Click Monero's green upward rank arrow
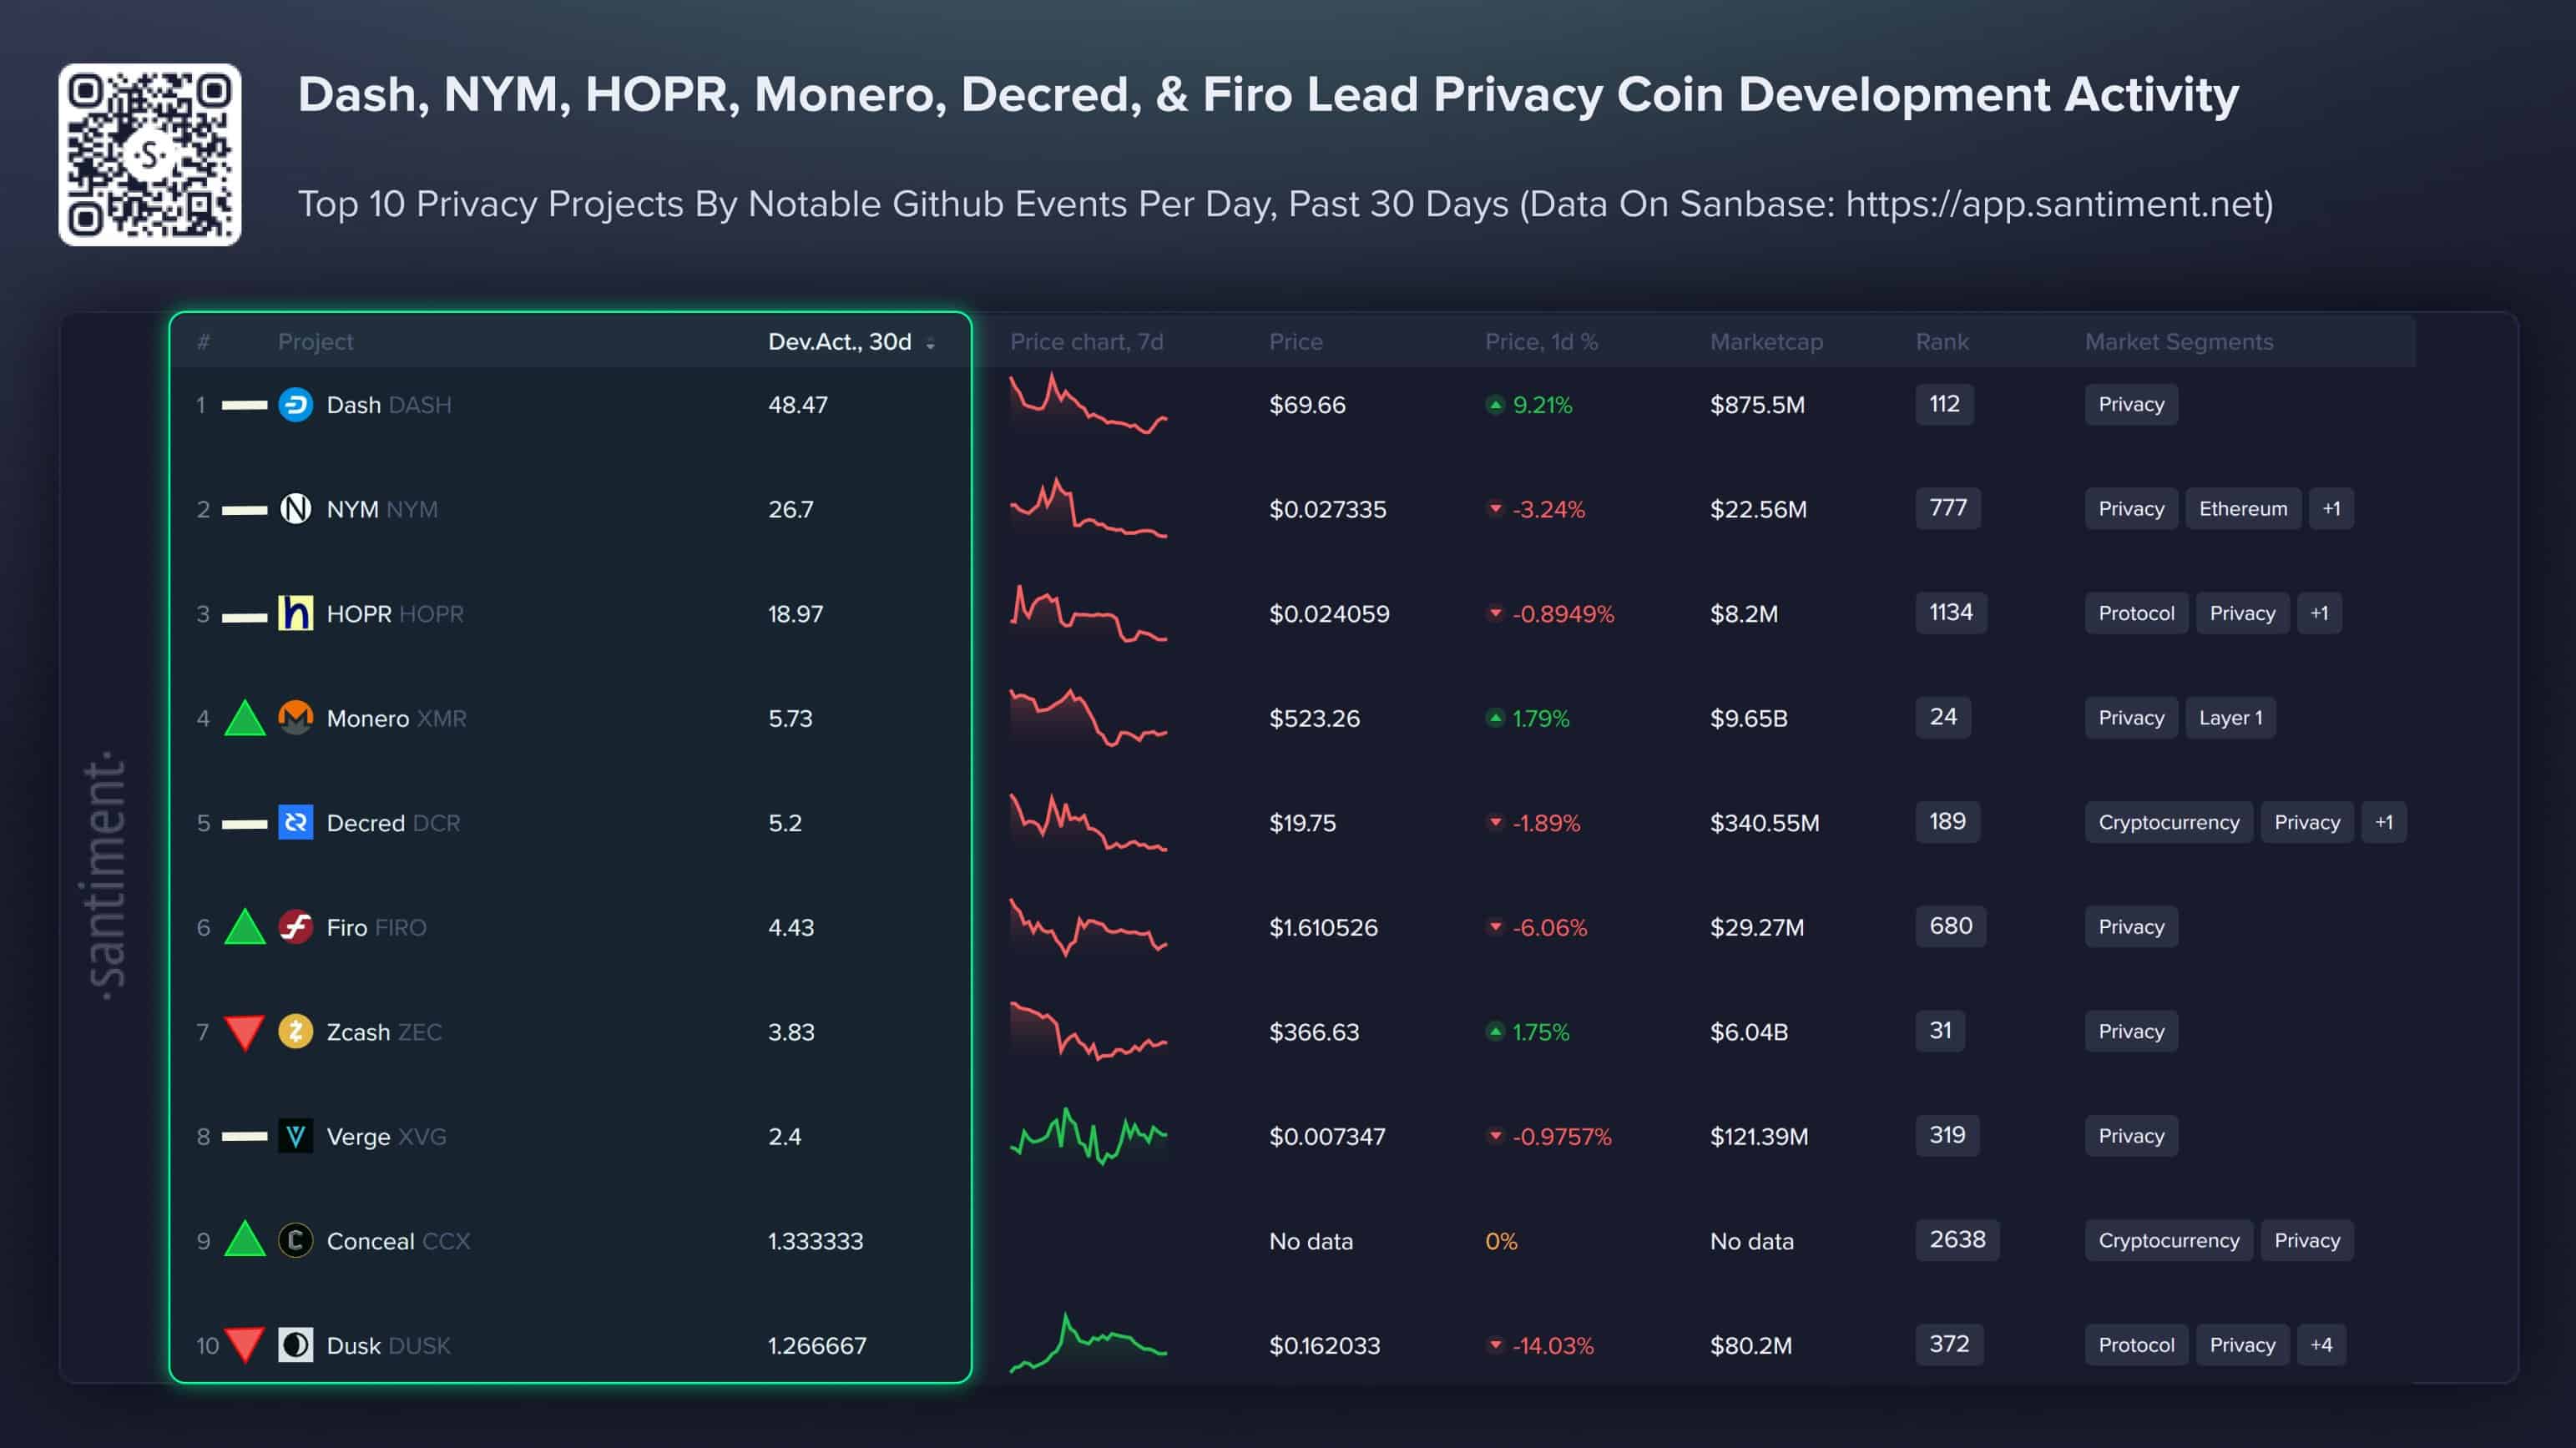 pyautogui.click(x=244, y=718)
